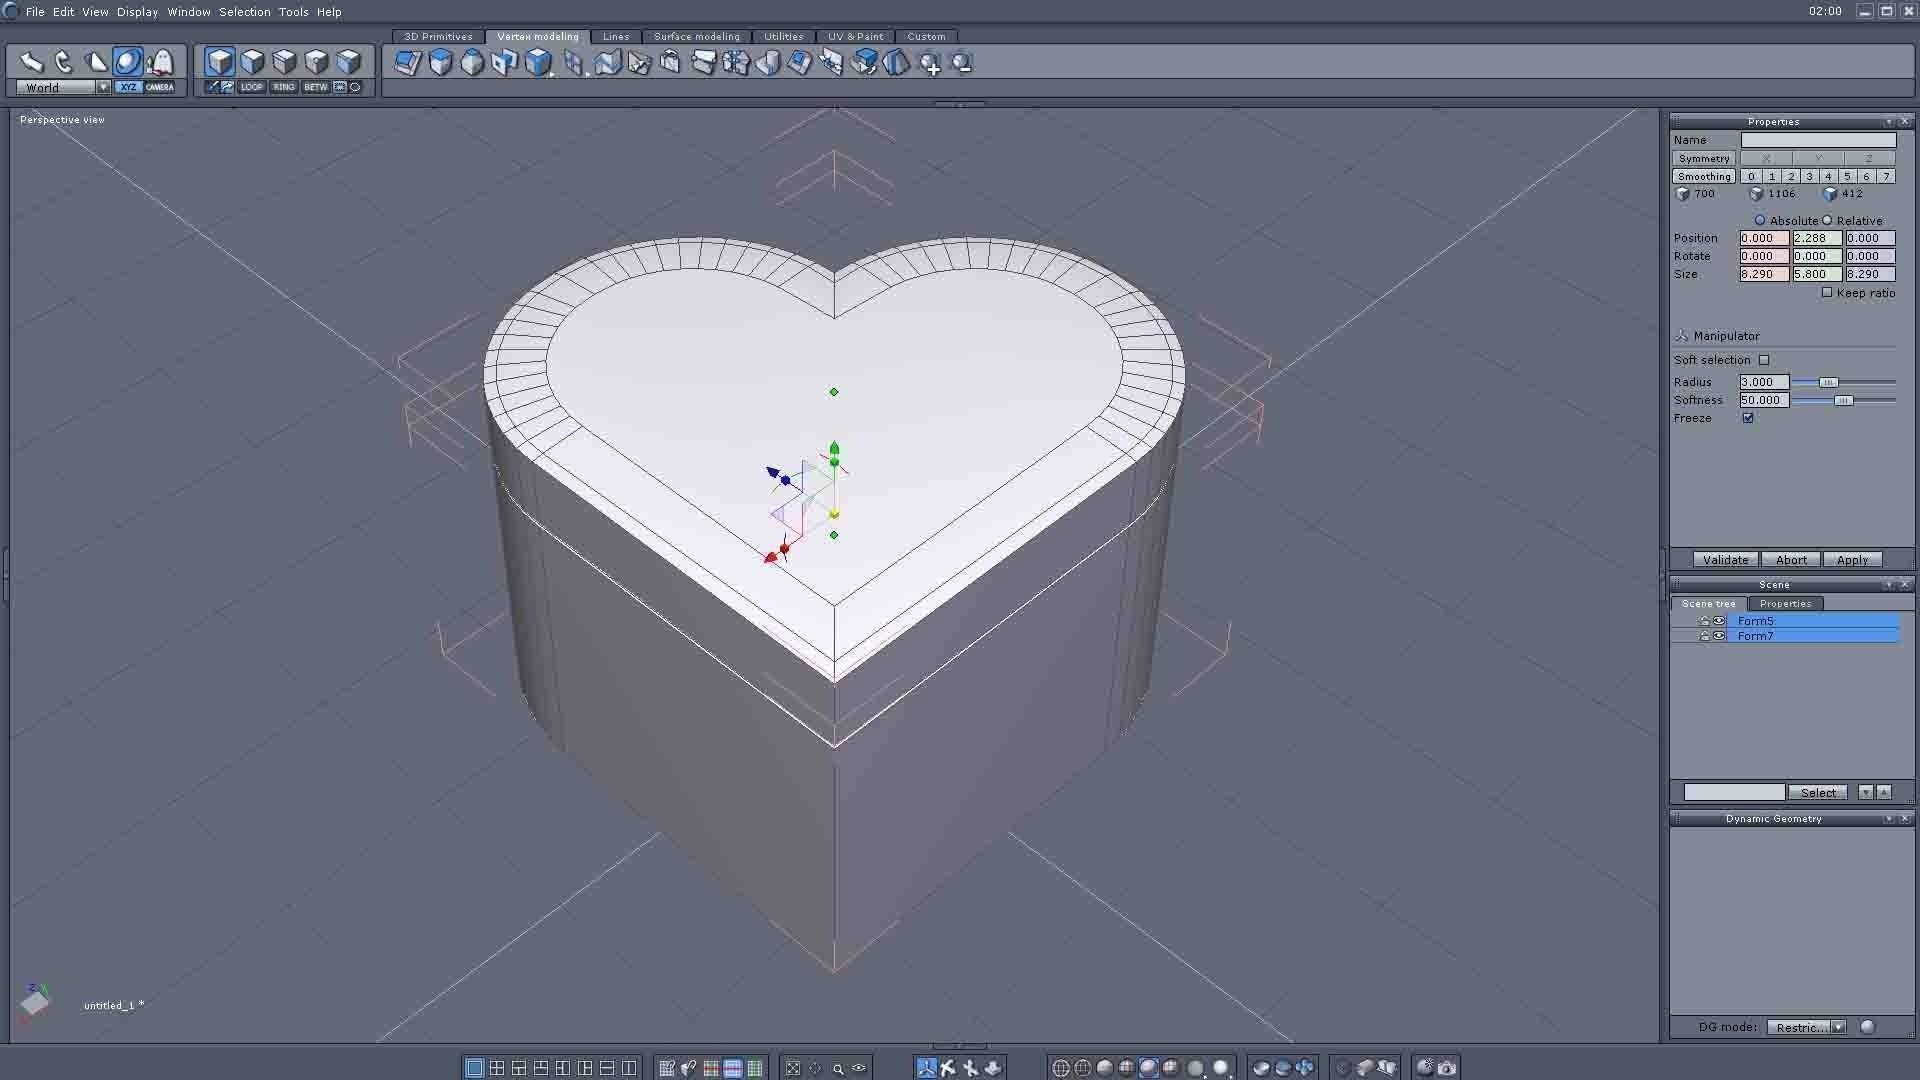Image resolution: width=1920 pixels, height=1080 pixels.
Task: Enable wireframe display mode globe icon
Action: pos(1061,1068)
